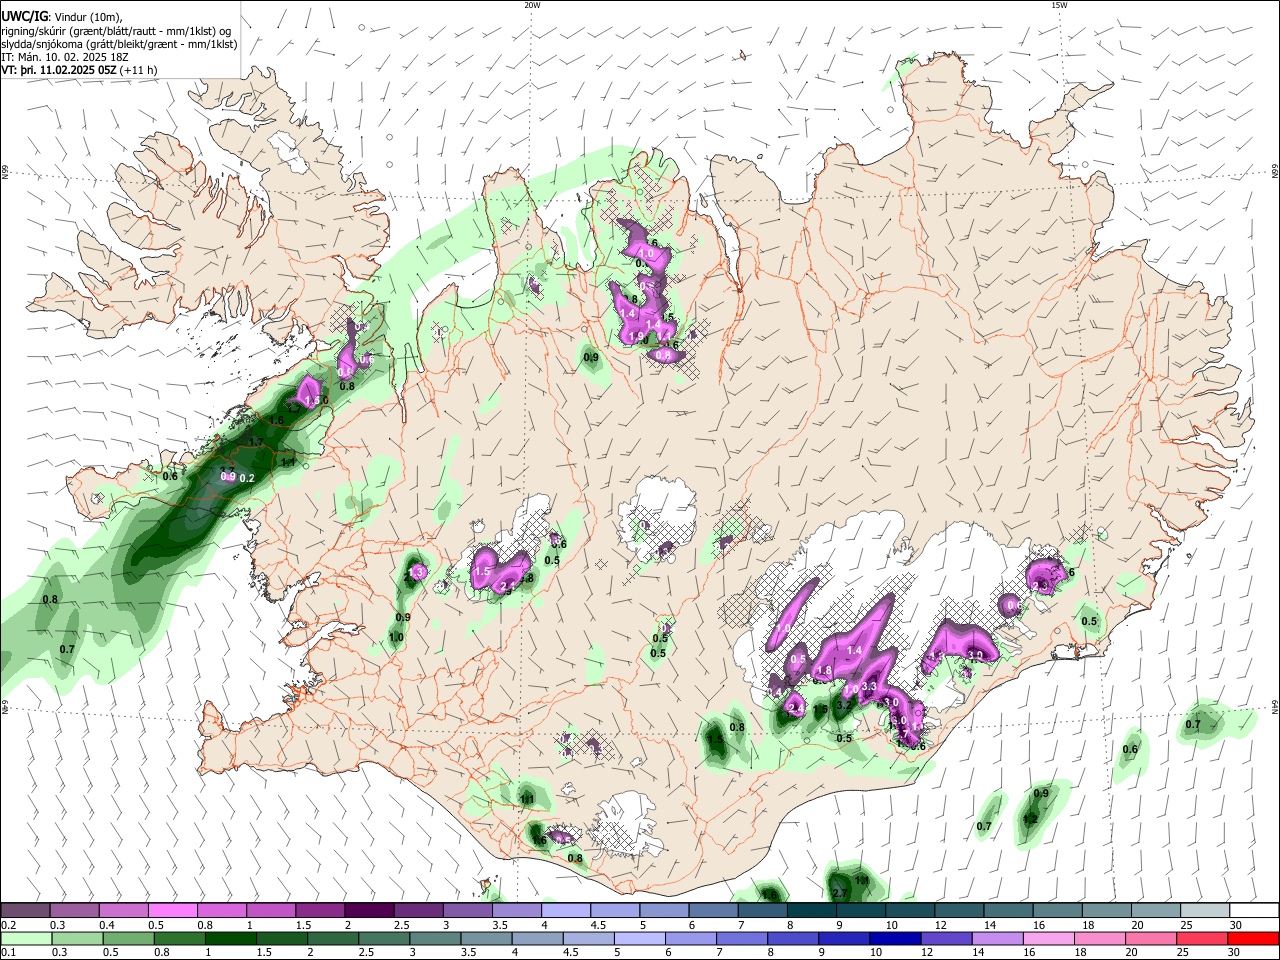Click the 1.2 rain value southeast offshore
1280x960 pixels.
(x=1031, y=818)
